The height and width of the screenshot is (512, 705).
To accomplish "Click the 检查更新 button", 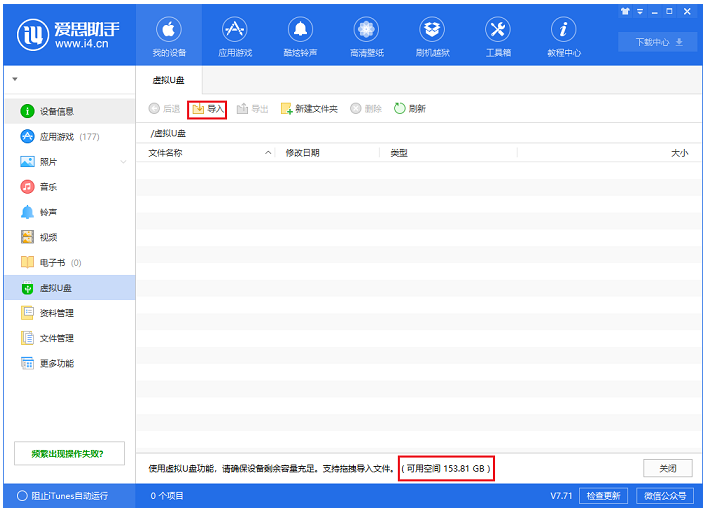I will [603, 496].
